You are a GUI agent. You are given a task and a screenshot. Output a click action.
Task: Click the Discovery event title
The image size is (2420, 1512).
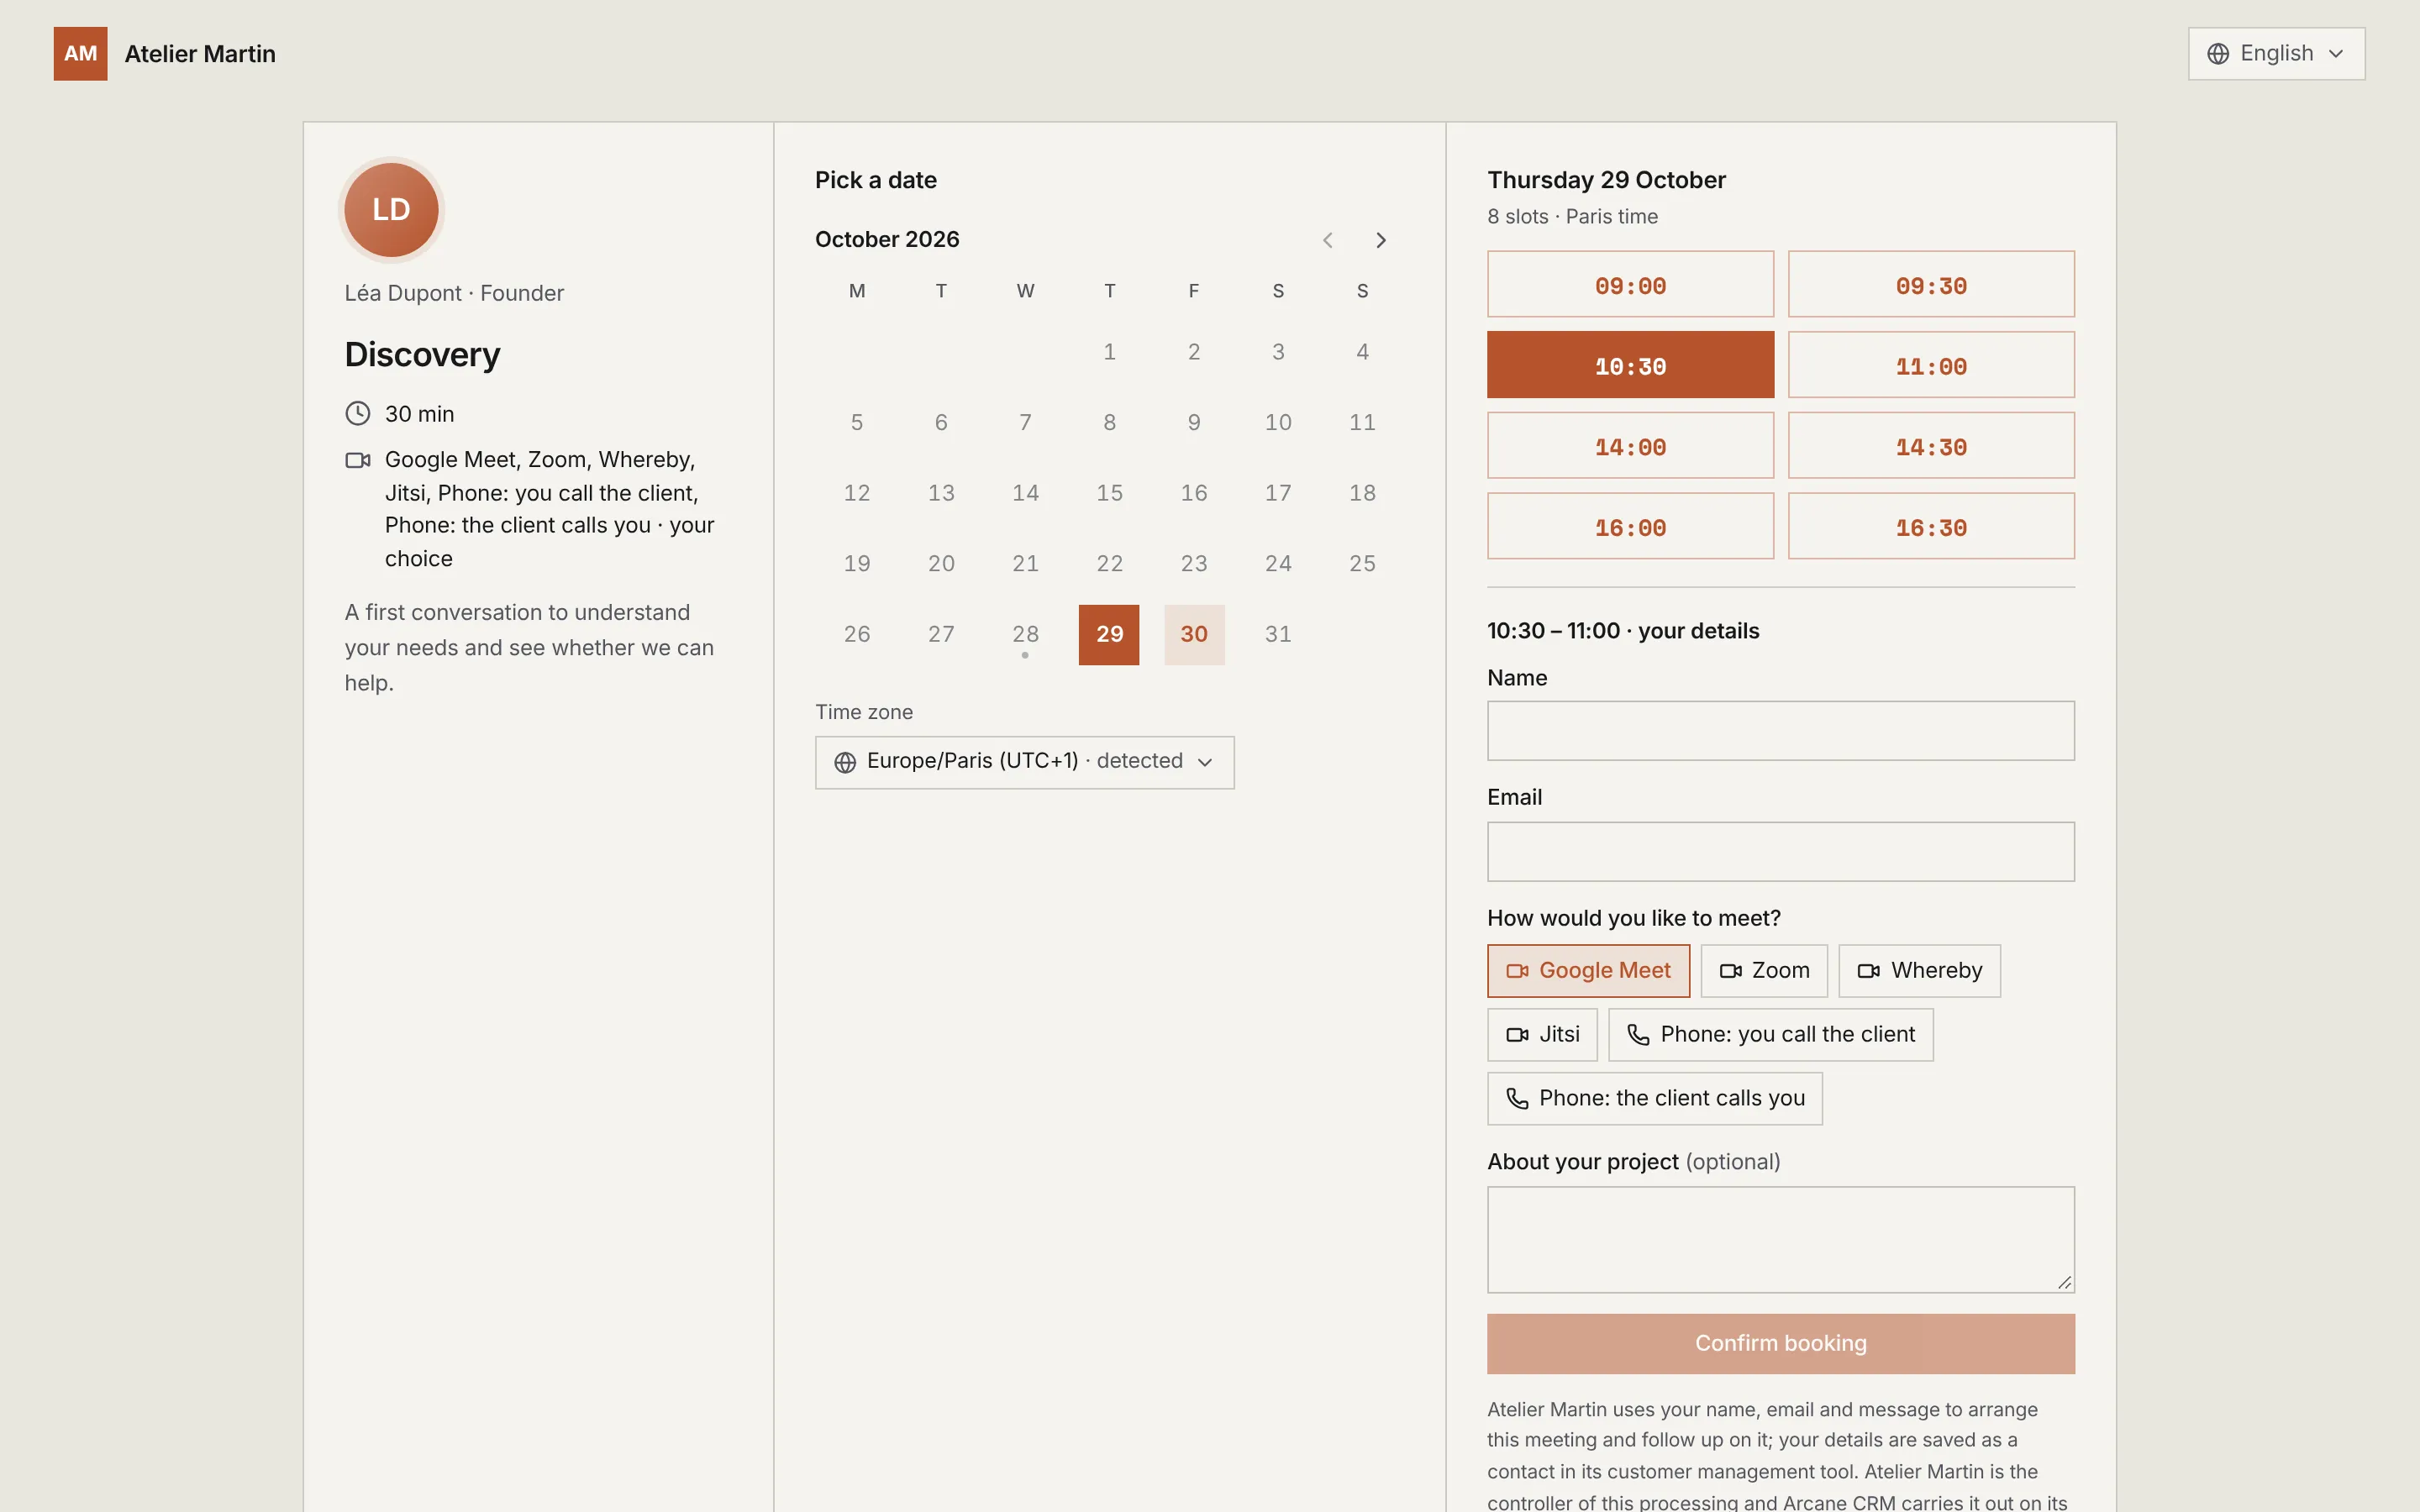422,355
